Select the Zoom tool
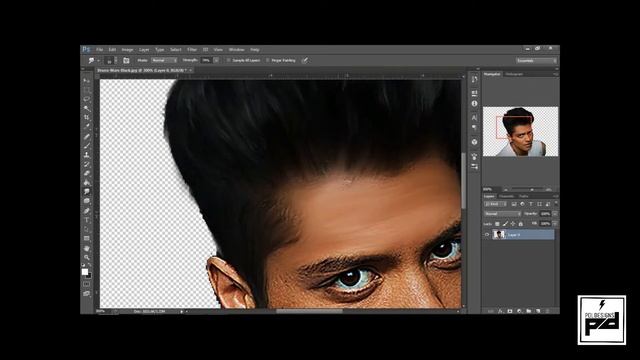The width and height of the screenshot is (640, 360). point(87,258)
